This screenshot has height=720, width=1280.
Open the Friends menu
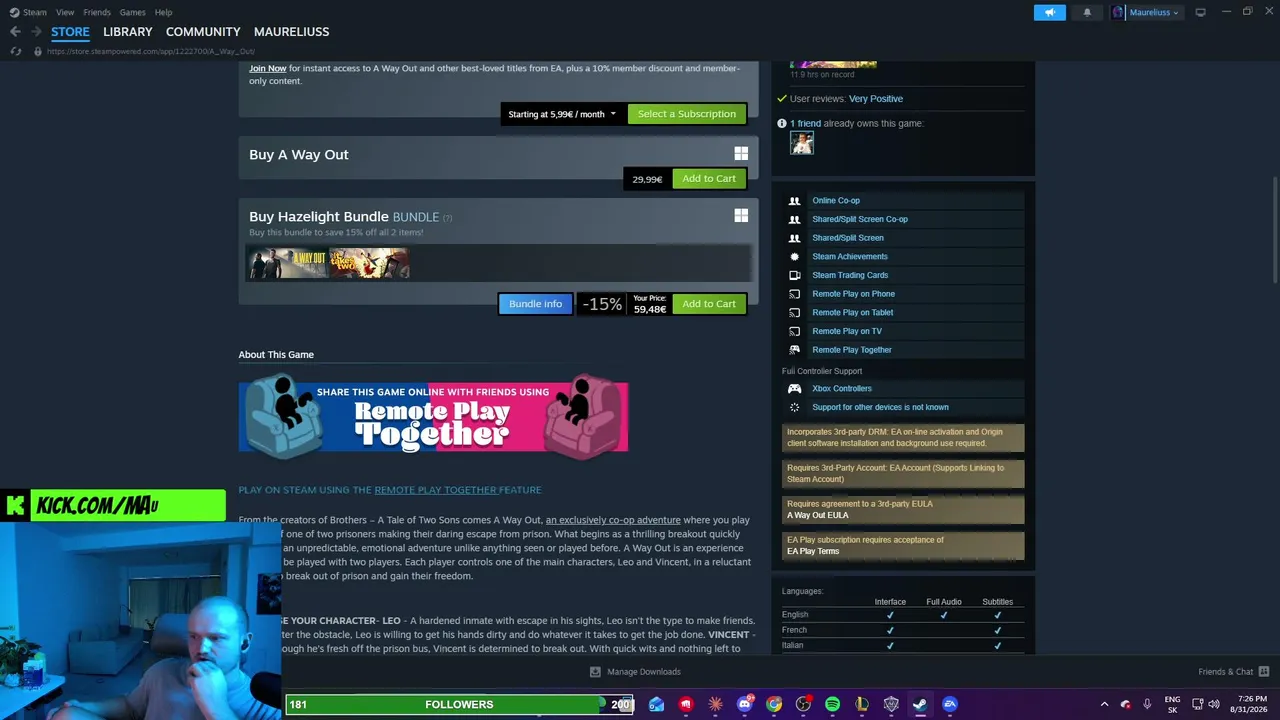click(97, 12)
